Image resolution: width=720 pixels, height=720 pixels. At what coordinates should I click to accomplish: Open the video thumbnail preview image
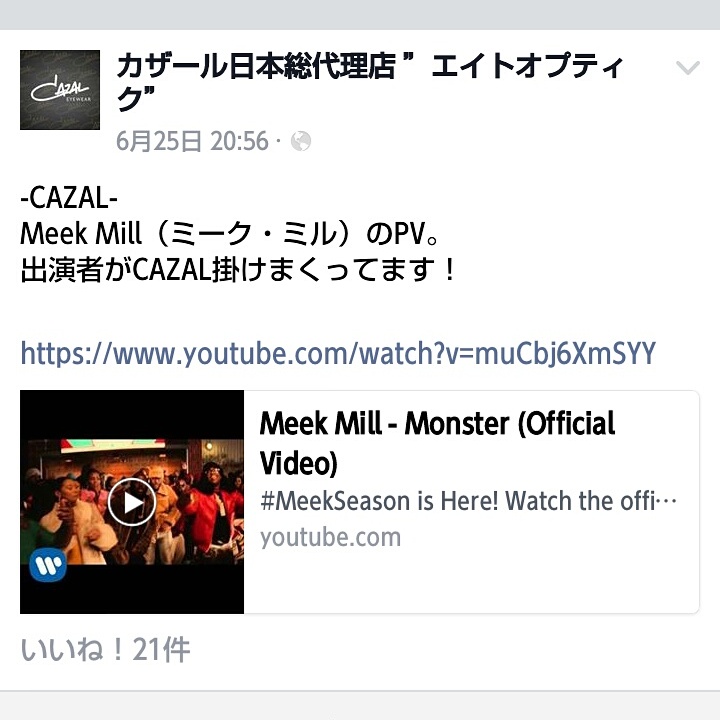tap(132, 502)
